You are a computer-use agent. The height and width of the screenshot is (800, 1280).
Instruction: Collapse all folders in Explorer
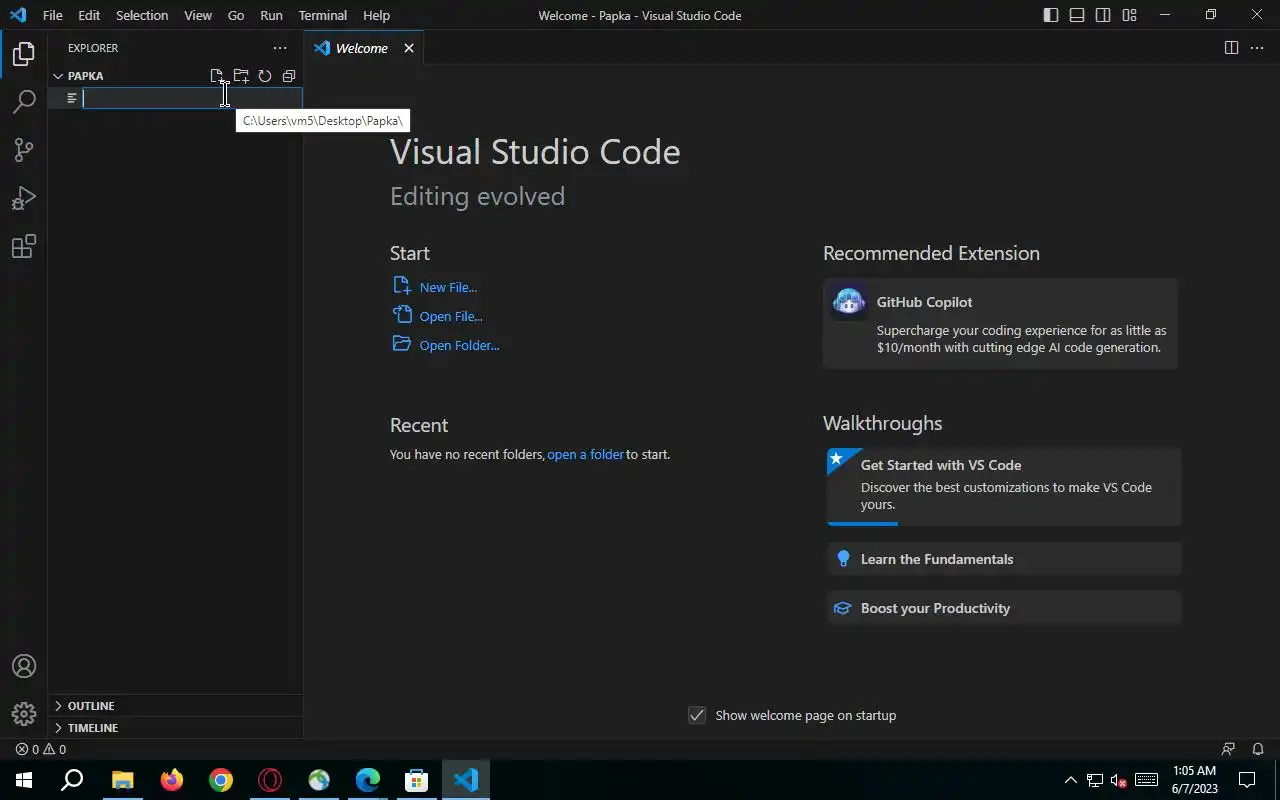[289, 76]
